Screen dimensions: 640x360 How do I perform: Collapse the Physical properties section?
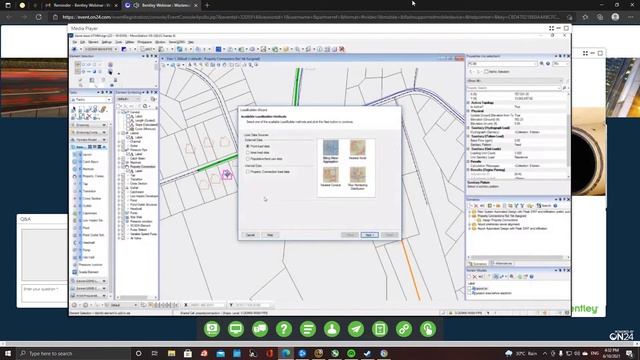[x=469, y=111]
